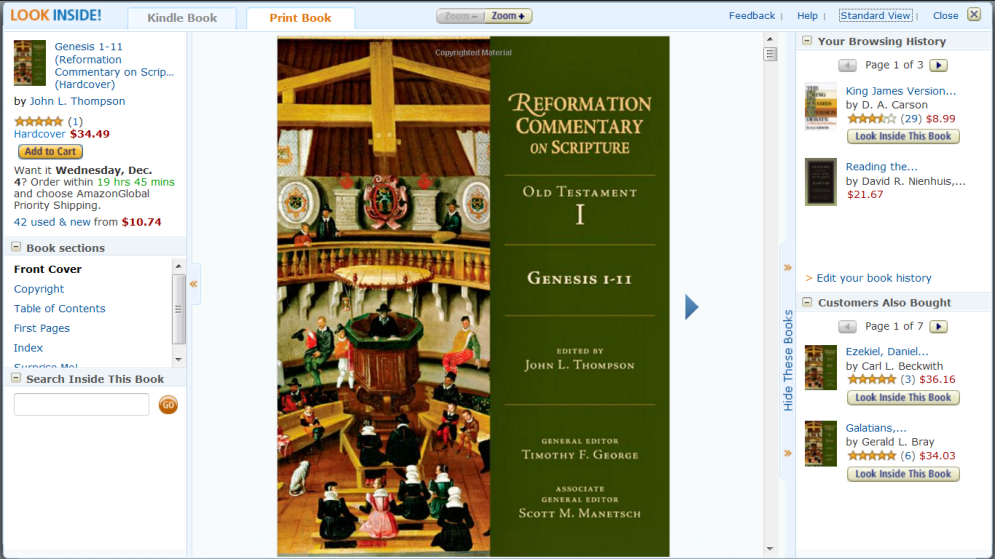This screenshot has height=559, width=995.
Task: Go to Table of Contents section
Action: click(60, 308)
